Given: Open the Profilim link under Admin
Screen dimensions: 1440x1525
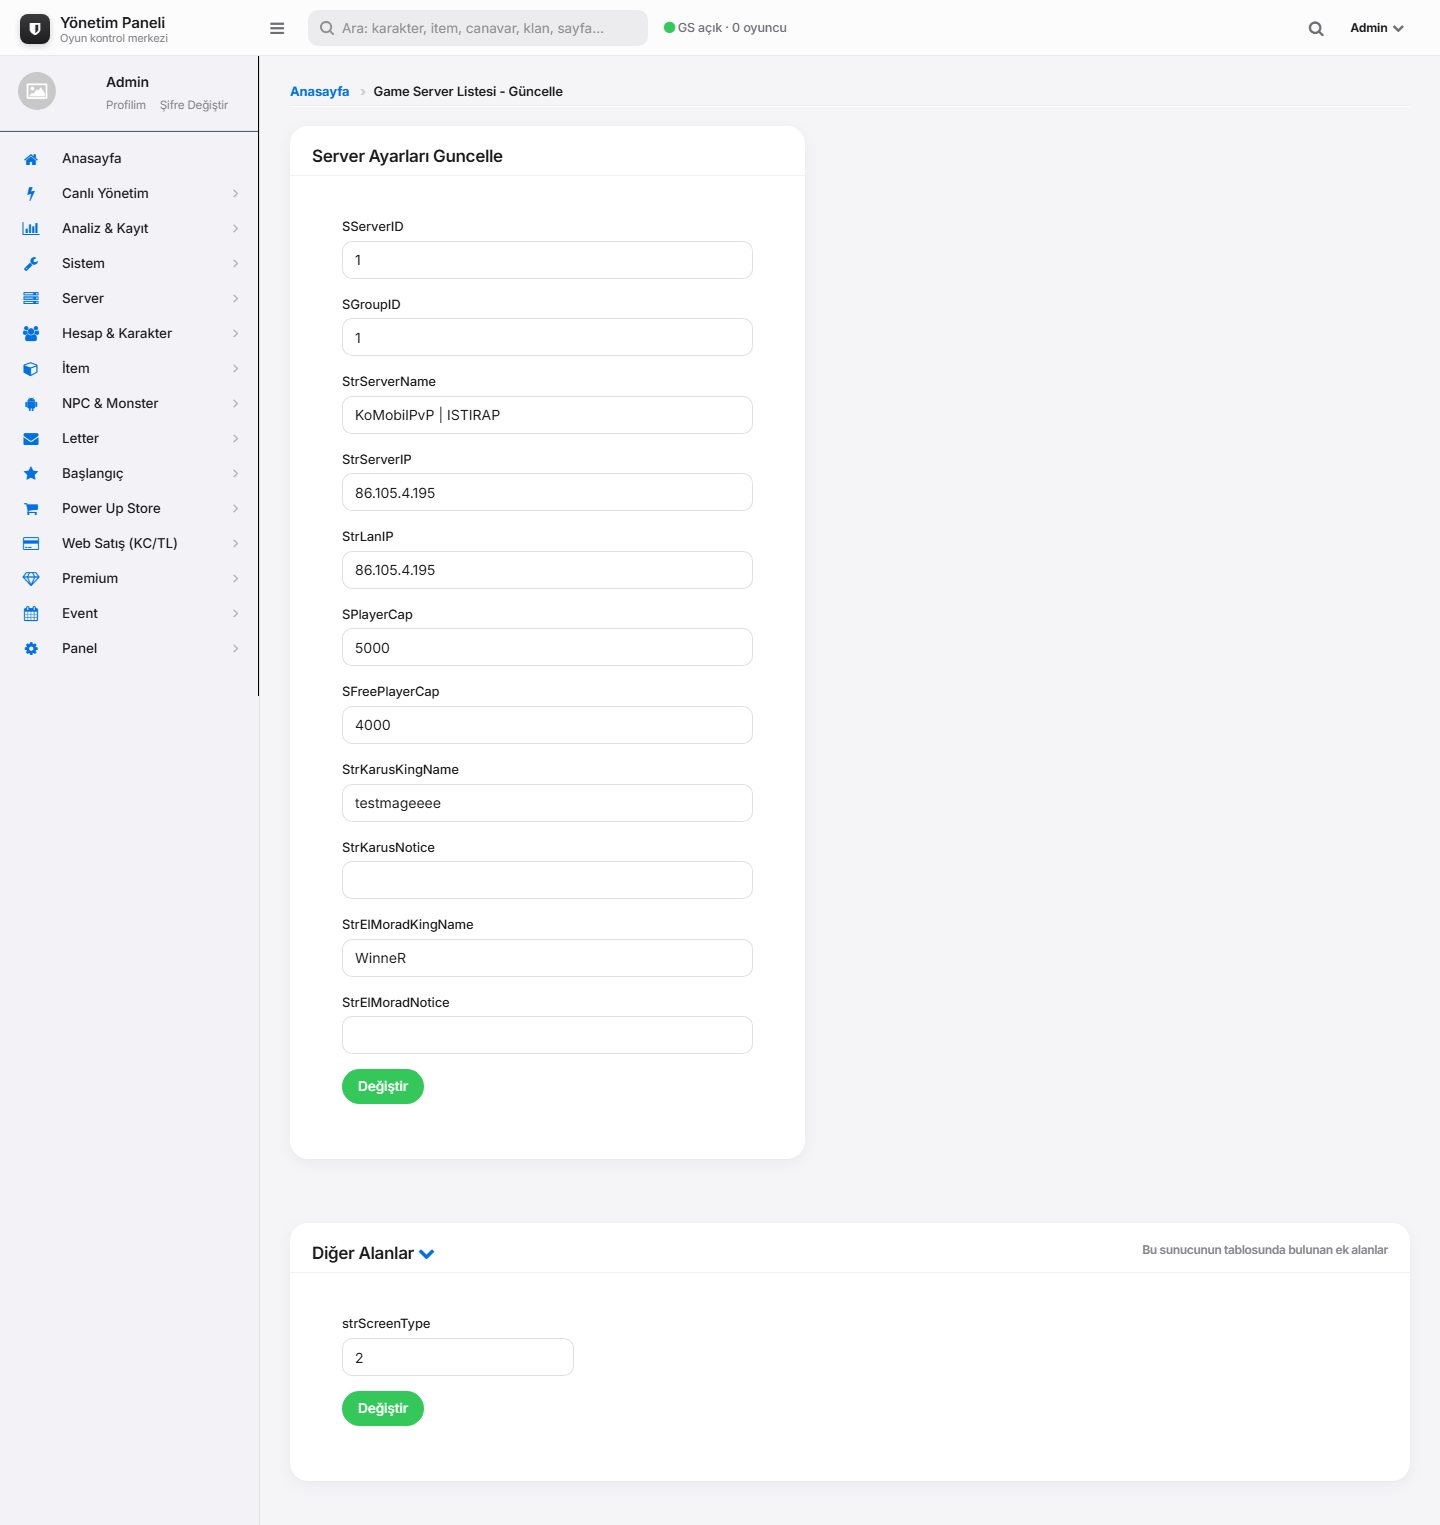Looking at the screenshot, I should click(126, 105).
